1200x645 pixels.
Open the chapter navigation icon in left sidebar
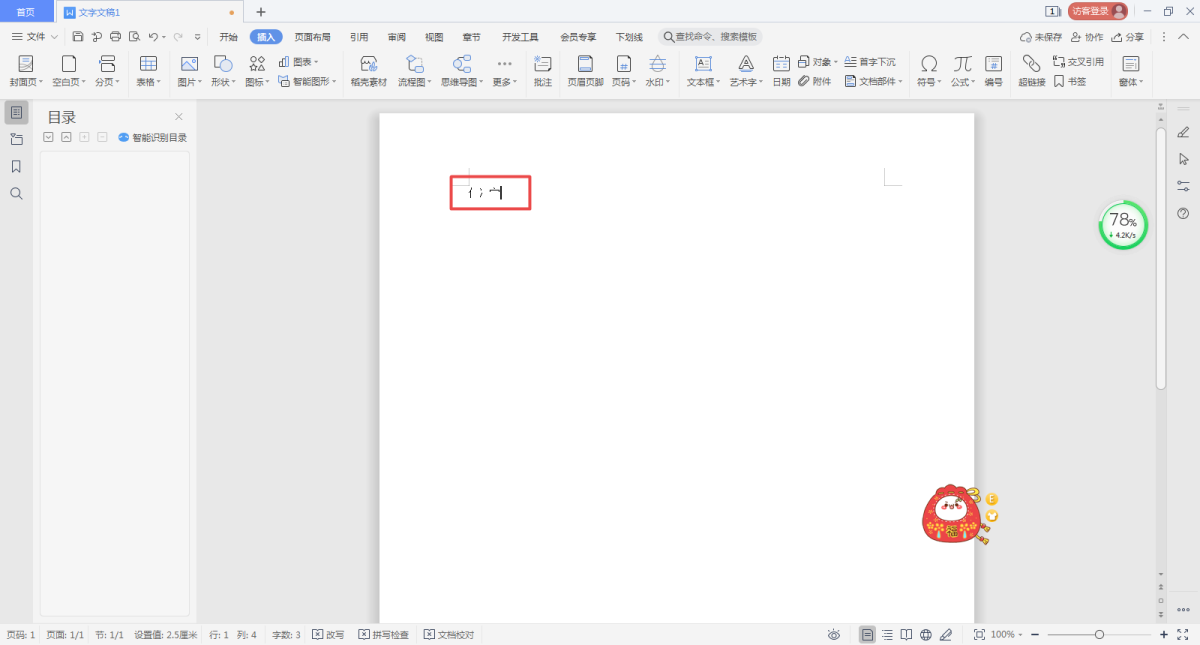click(16, 139)
